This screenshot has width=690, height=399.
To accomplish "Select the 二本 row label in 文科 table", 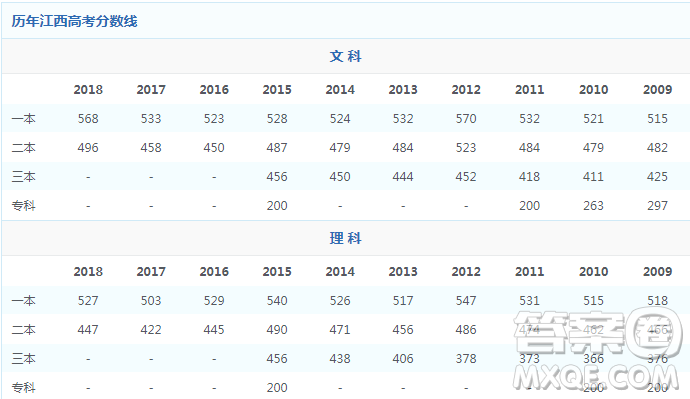I will (x=23, y=147).
